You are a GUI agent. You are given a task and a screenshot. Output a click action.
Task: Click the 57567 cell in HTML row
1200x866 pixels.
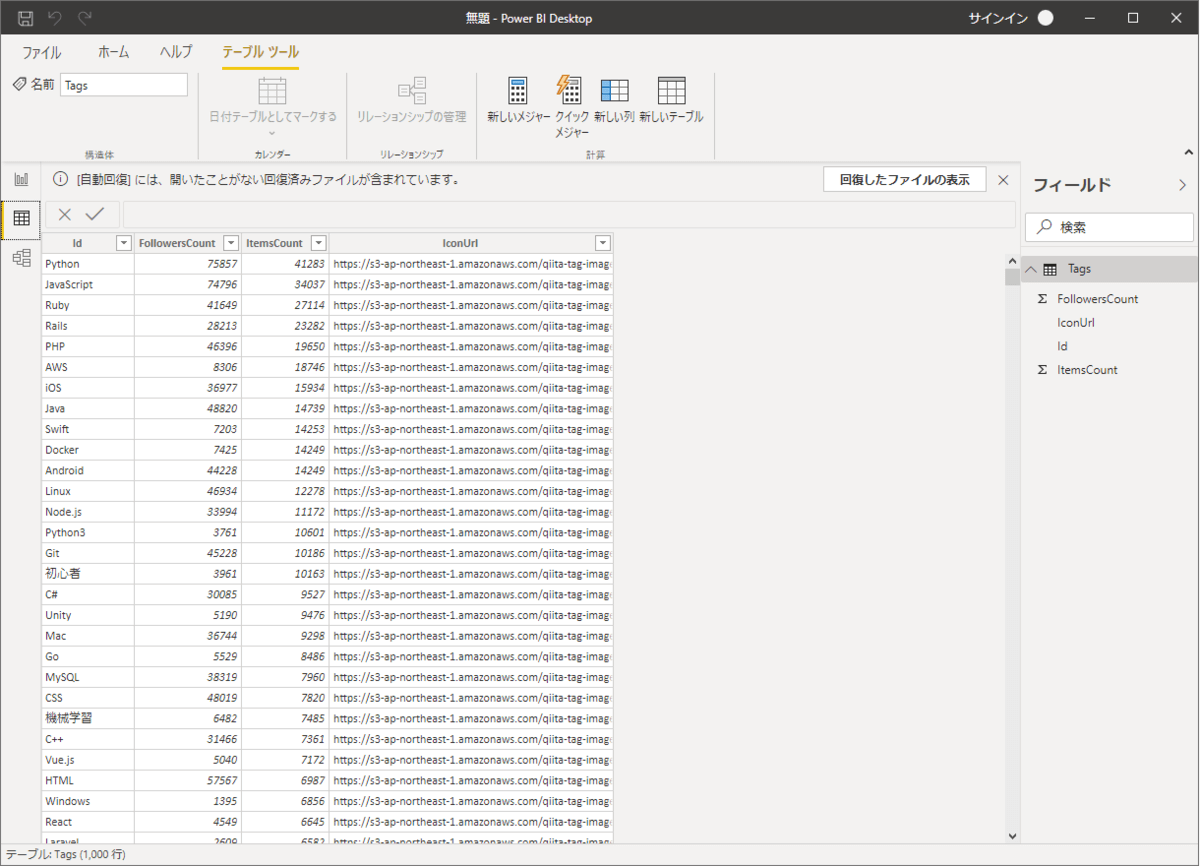point(188,780)
